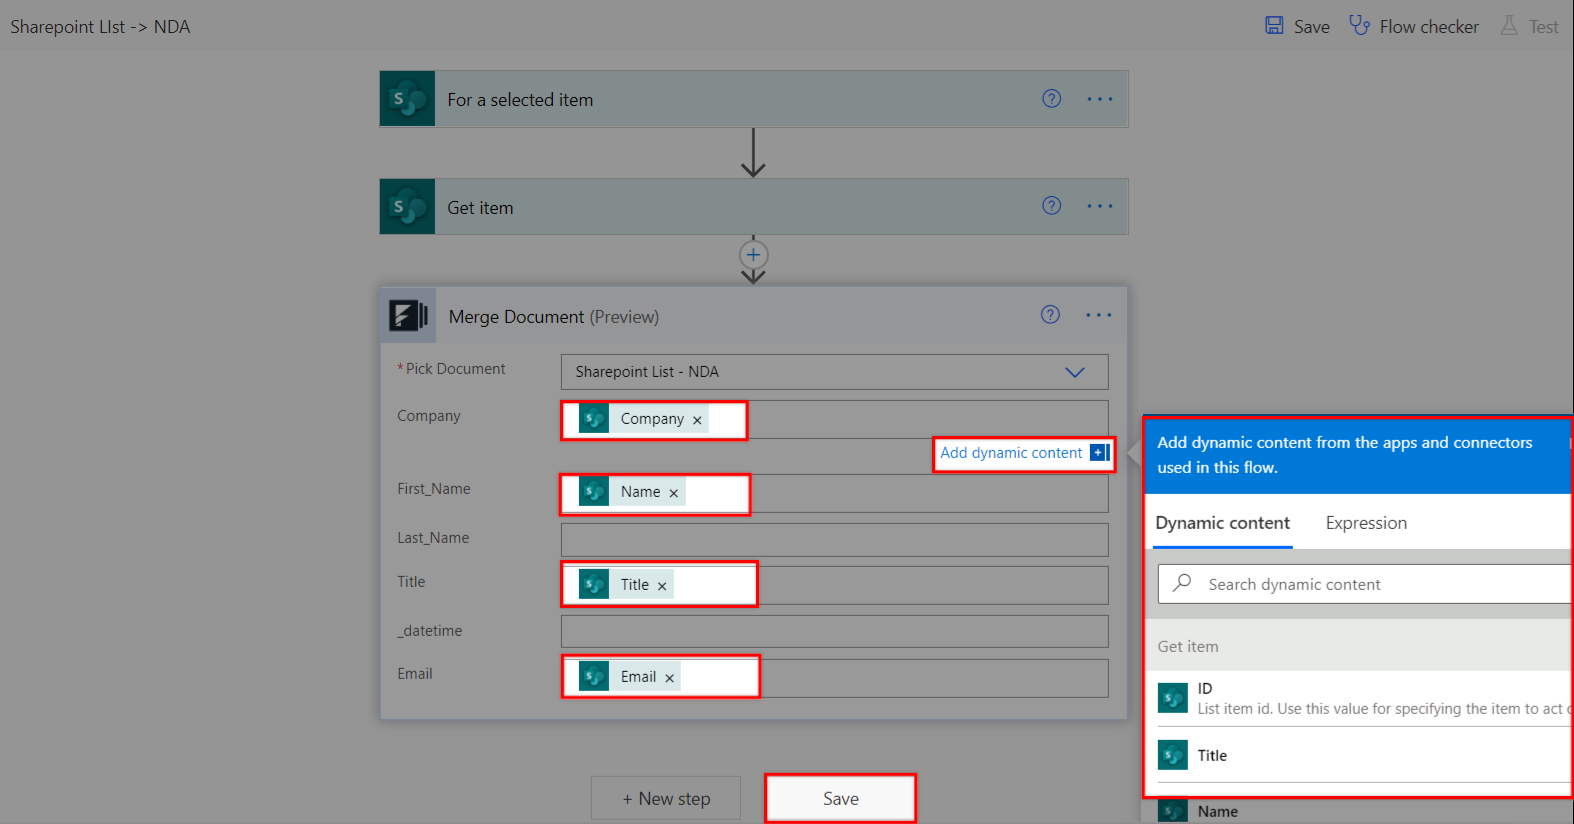Click help icon on Get item step
The width and height of the screenshot is (1574, 824).
click(x=1051, y=205)
